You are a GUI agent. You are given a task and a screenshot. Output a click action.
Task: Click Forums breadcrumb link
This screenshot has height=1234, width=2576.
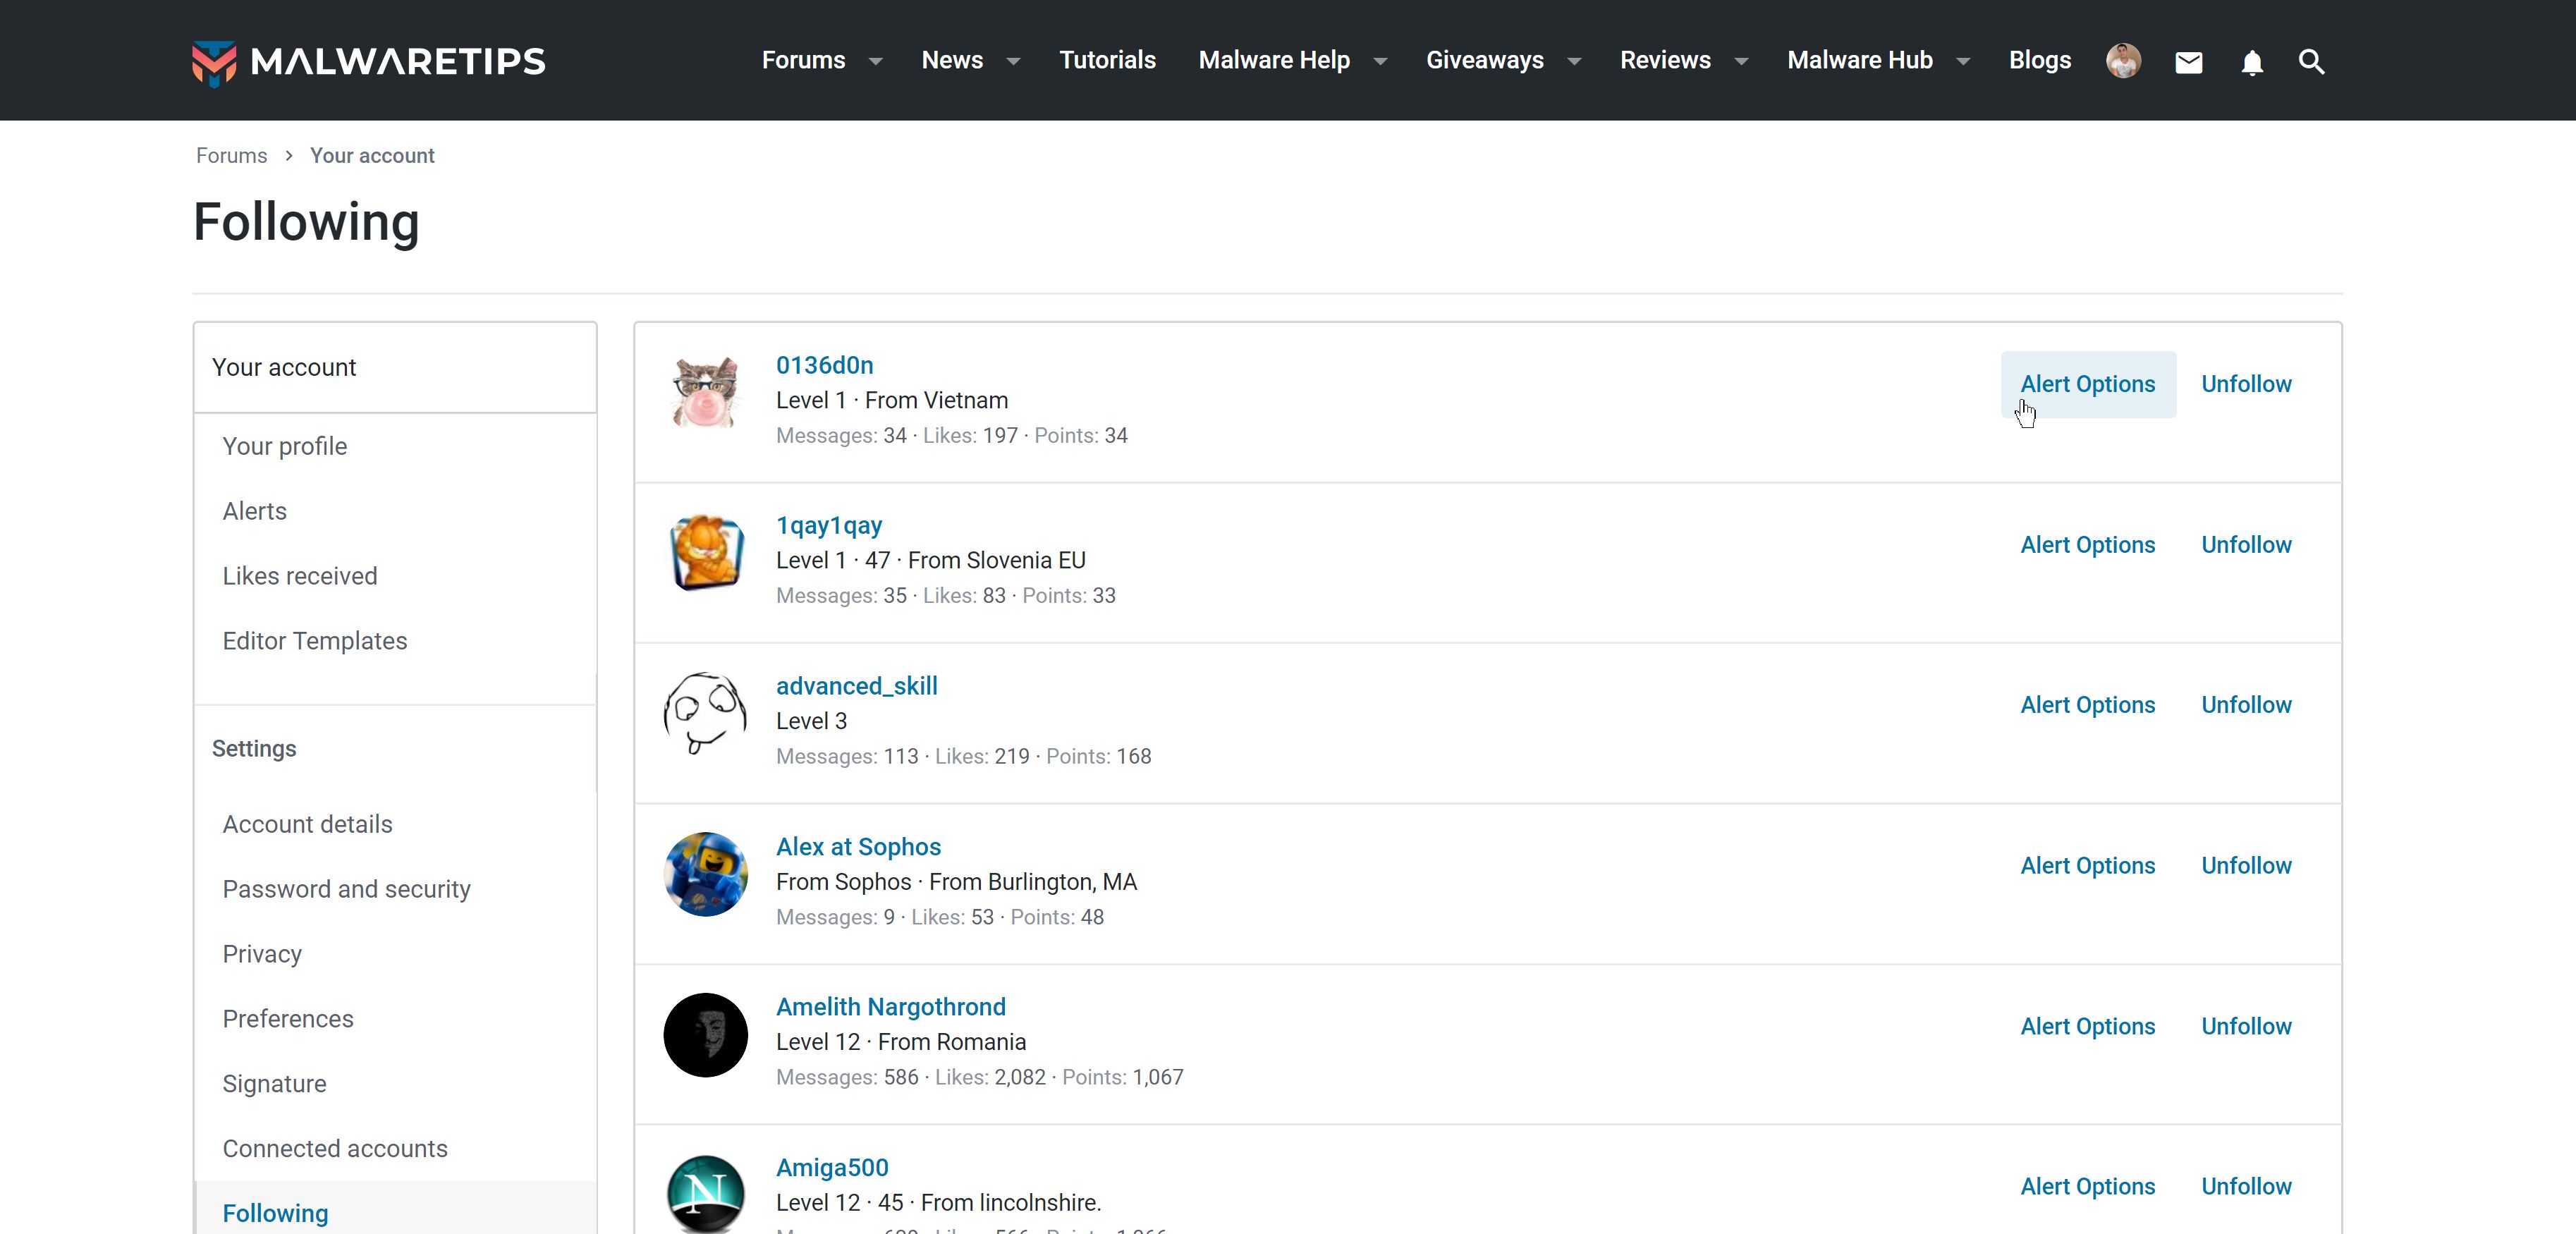pos(231,156)
